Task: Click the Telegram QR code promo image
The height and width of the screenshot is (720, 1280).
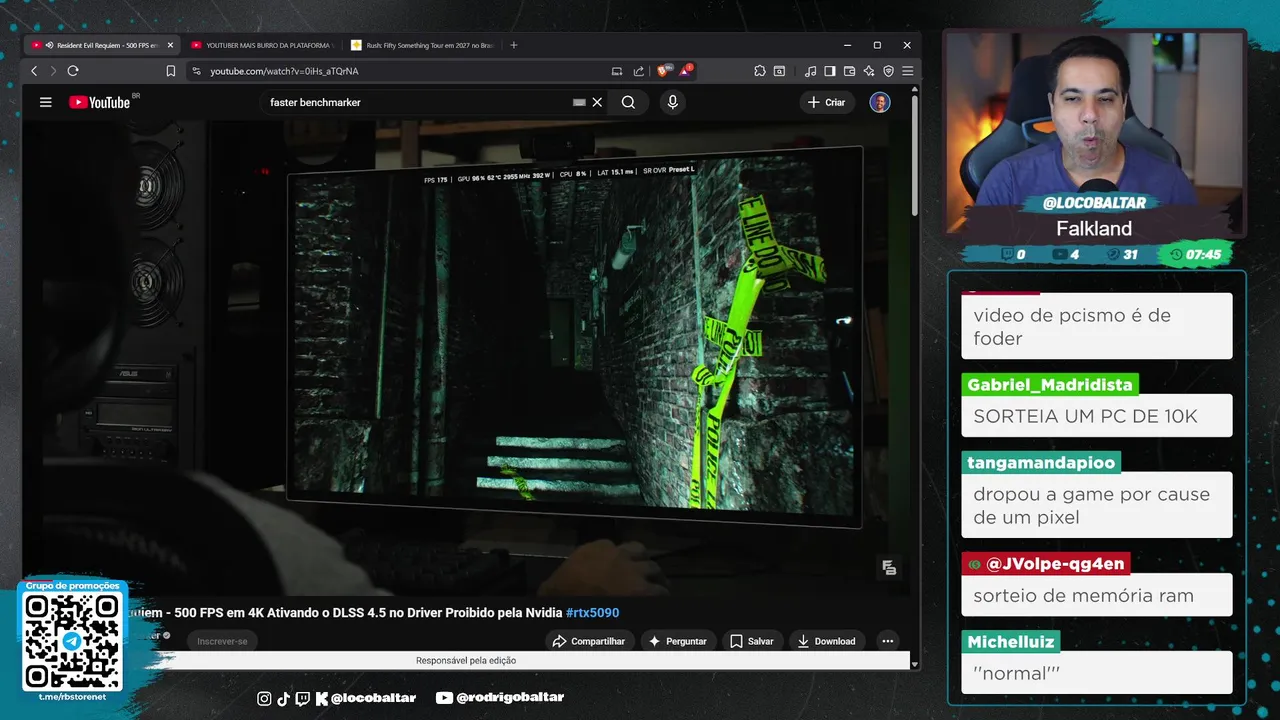Action: point(72,642)
